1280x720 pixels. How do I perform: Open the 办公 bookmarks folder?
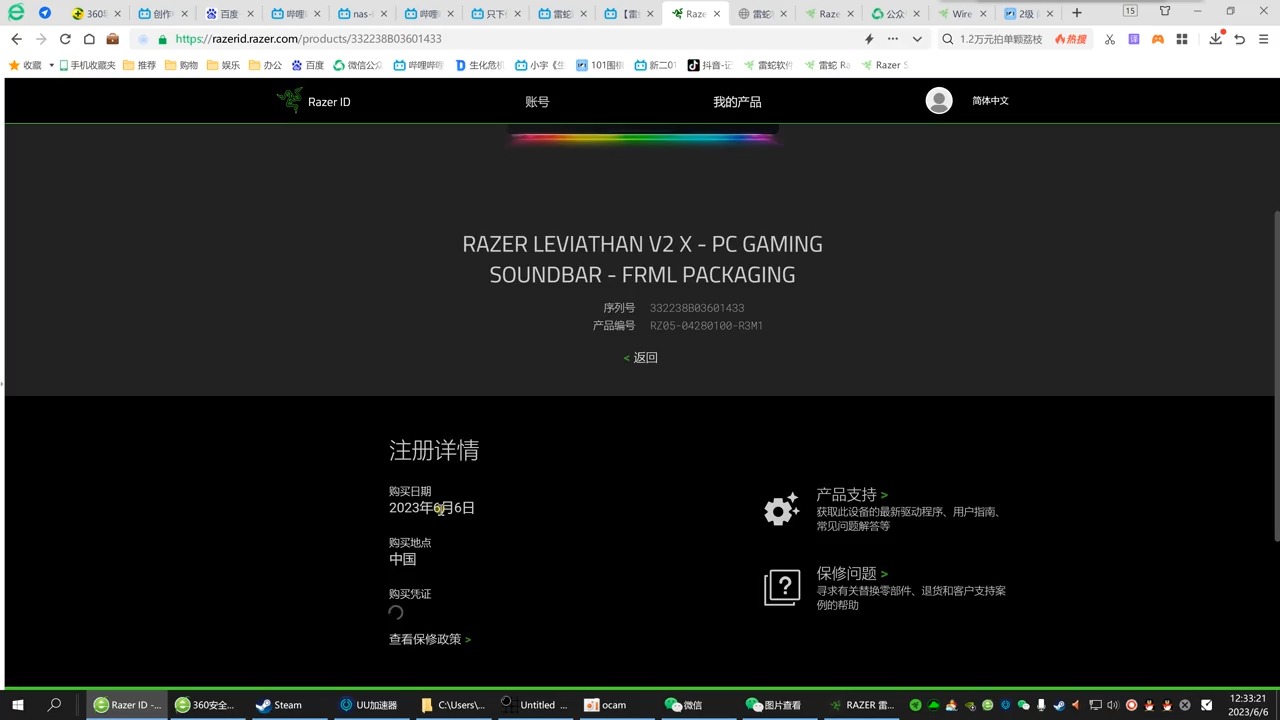click(x=266, y=65)
